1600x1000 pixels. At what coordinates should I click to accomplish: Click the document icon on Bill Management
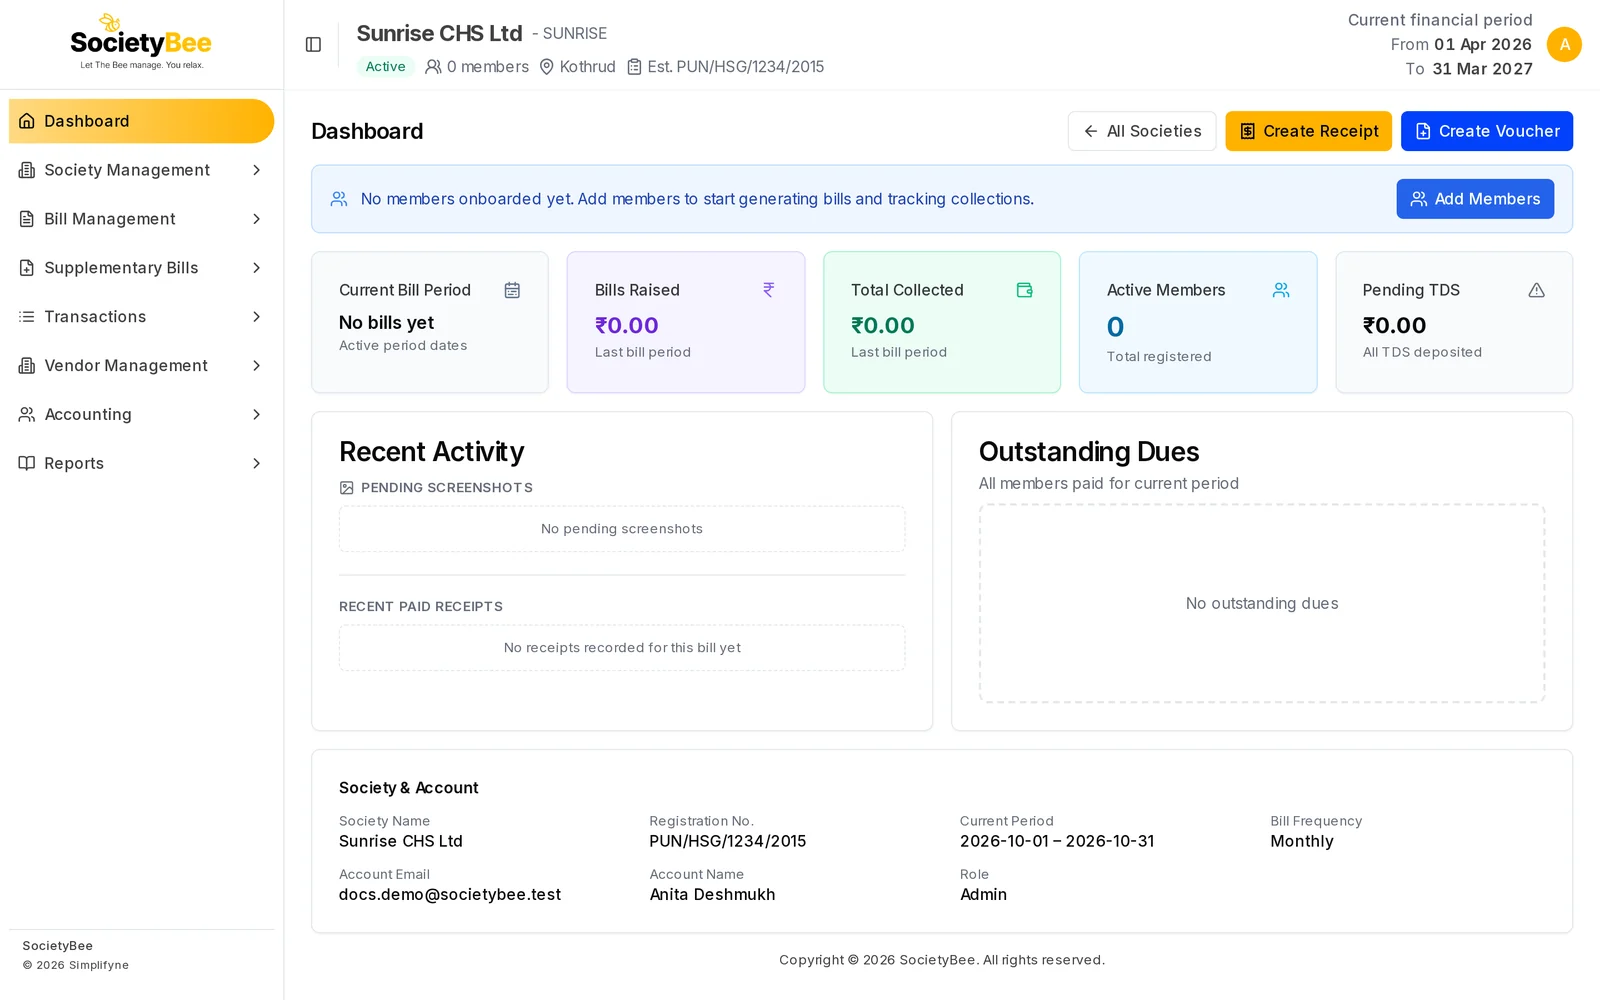pos(27,219)
